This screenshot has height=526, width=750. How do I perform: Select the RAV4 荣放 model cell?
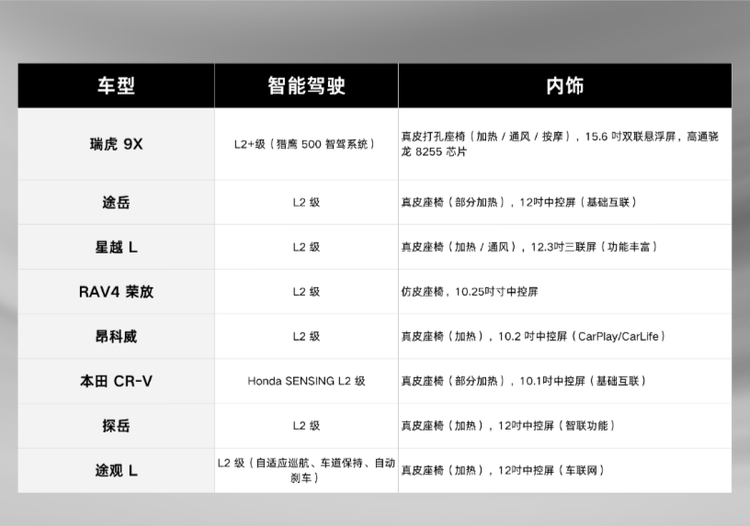[x=116, y=292]
